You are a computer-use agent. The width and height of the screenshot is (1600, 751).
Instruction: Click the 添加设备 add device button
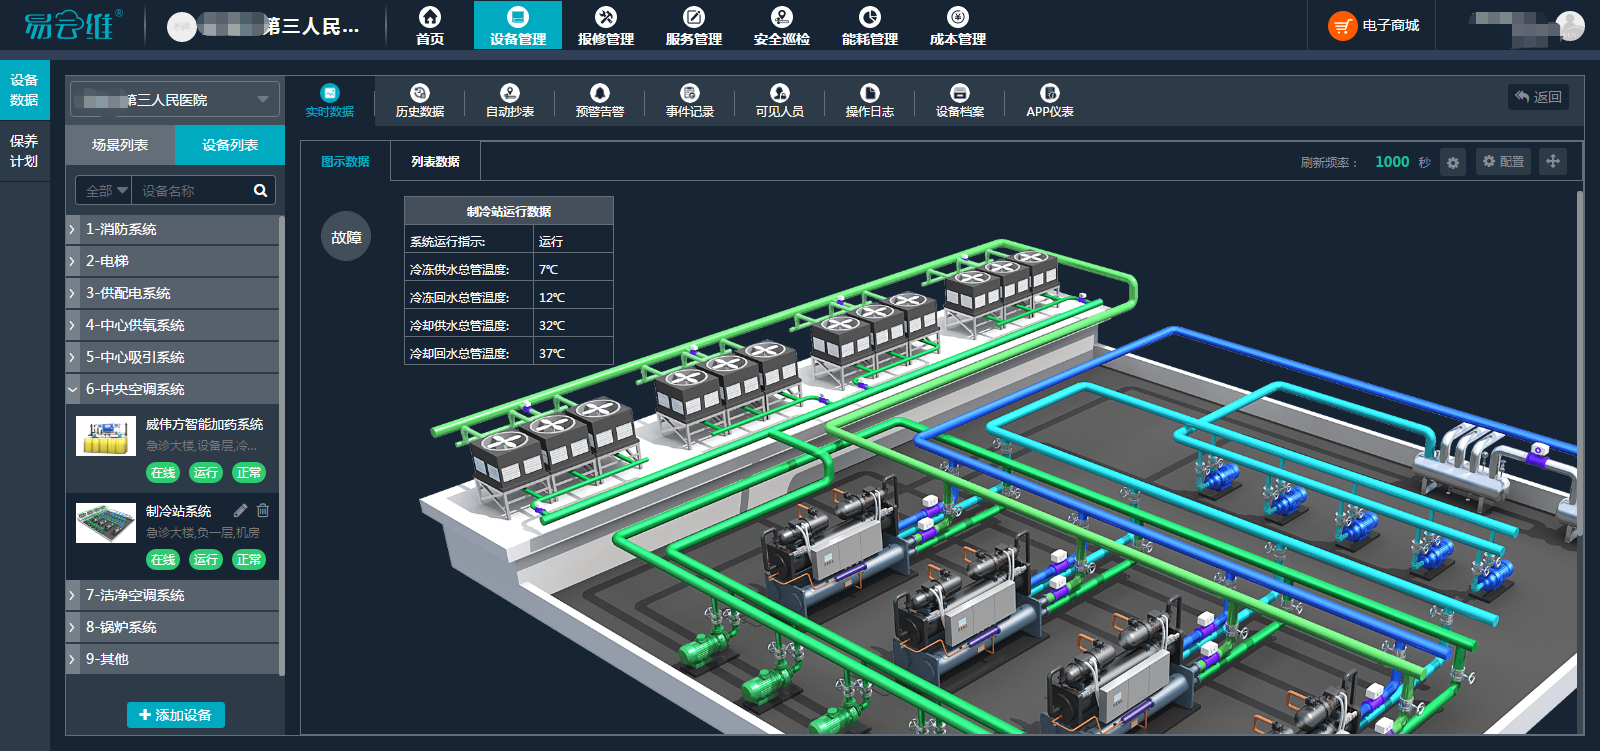pyautogui.click(x=176, y=715)
